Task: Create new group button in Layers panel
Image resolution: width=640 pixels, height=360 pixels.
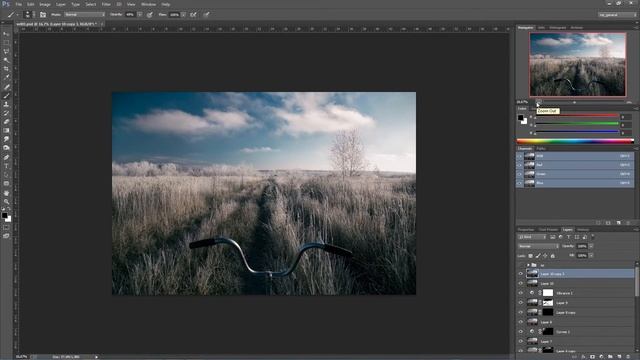Action: click(x=610, y=357)
